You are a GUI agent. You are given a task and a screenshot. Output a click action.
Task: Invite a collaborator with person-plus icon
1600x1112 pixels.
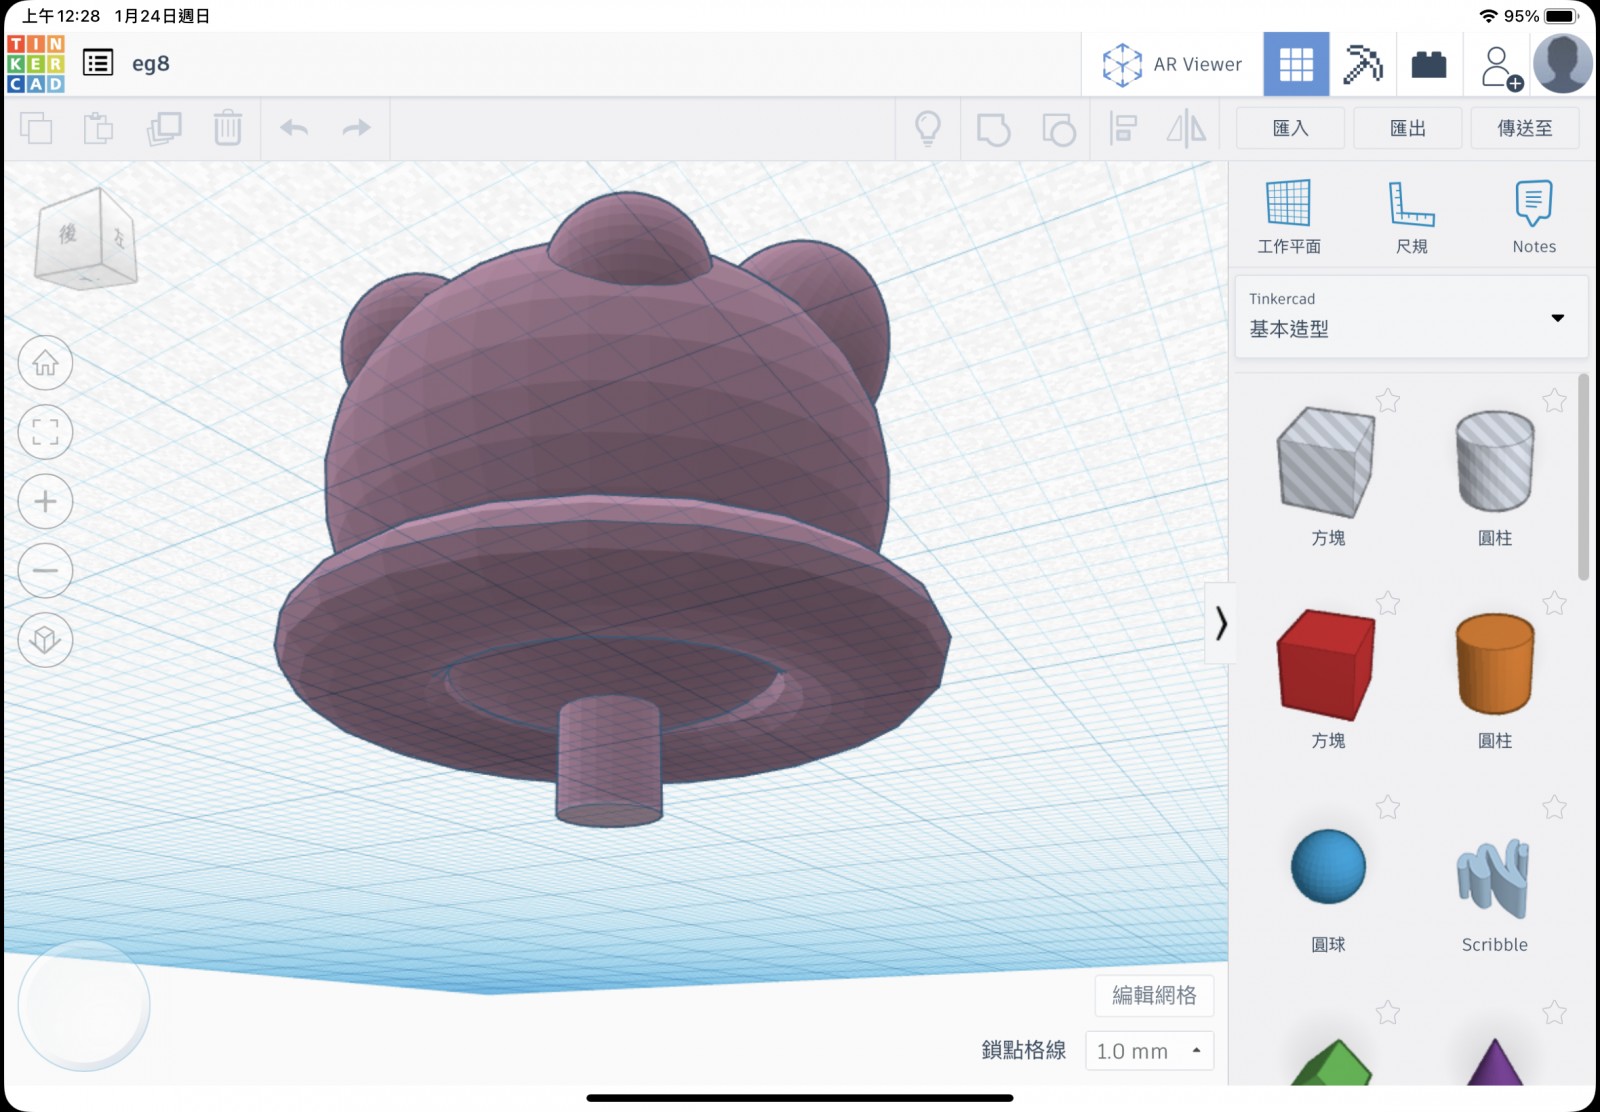tap(1500, 66)
